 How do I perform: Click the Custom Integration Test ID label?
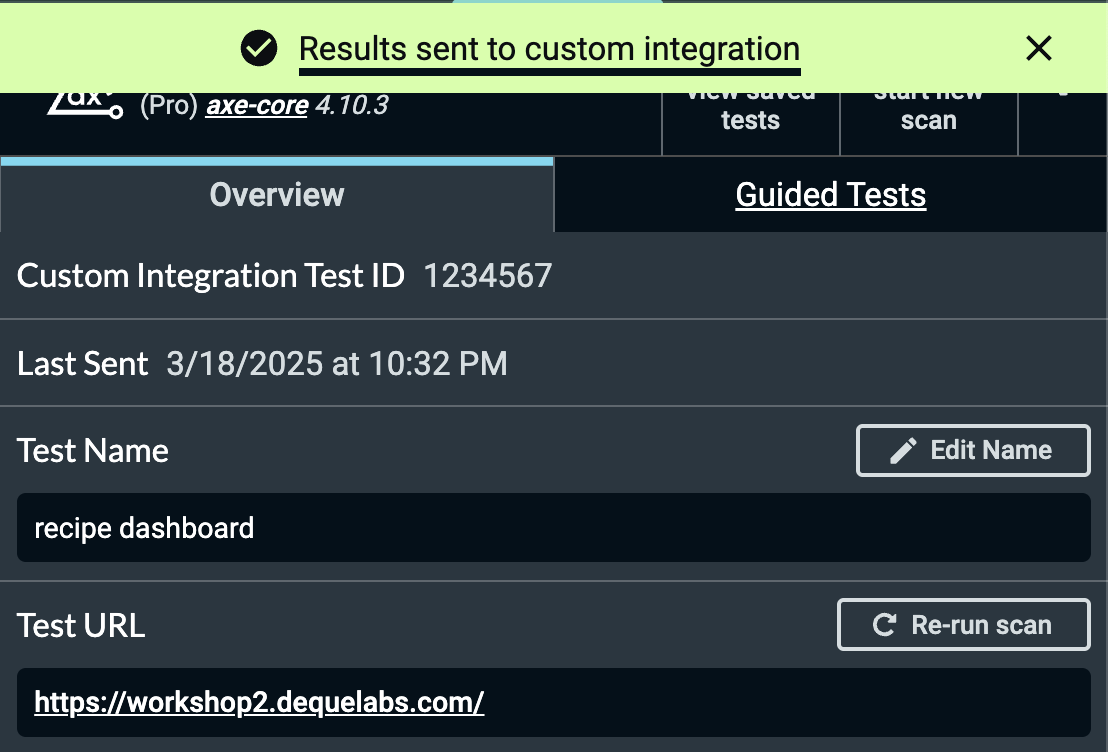pyautogui.click(x=211, y=276)
